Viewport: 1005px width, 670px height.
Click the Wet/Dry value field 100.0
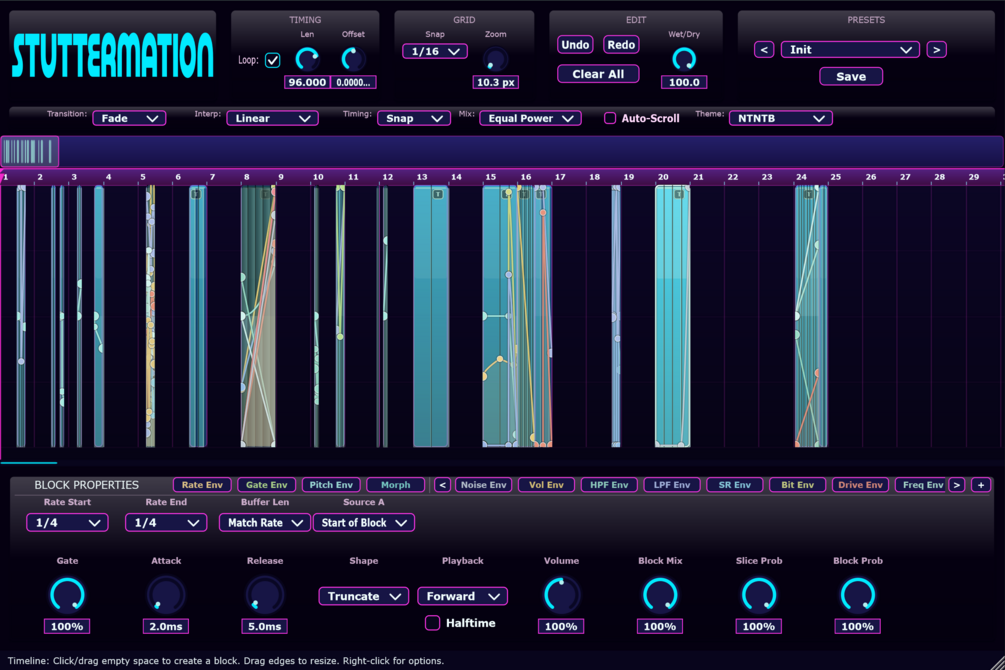[x=684, y=82]
